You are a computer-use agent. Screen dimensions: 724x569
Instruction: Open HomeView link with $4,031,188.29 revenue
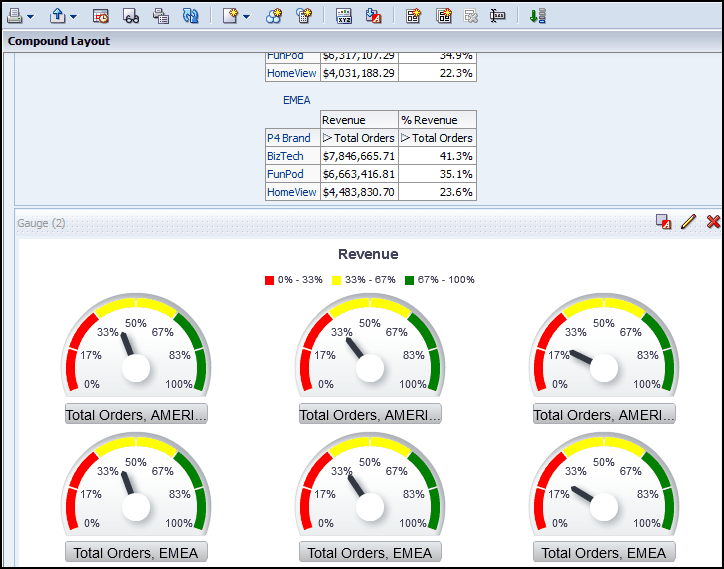(x=292, y=73)
